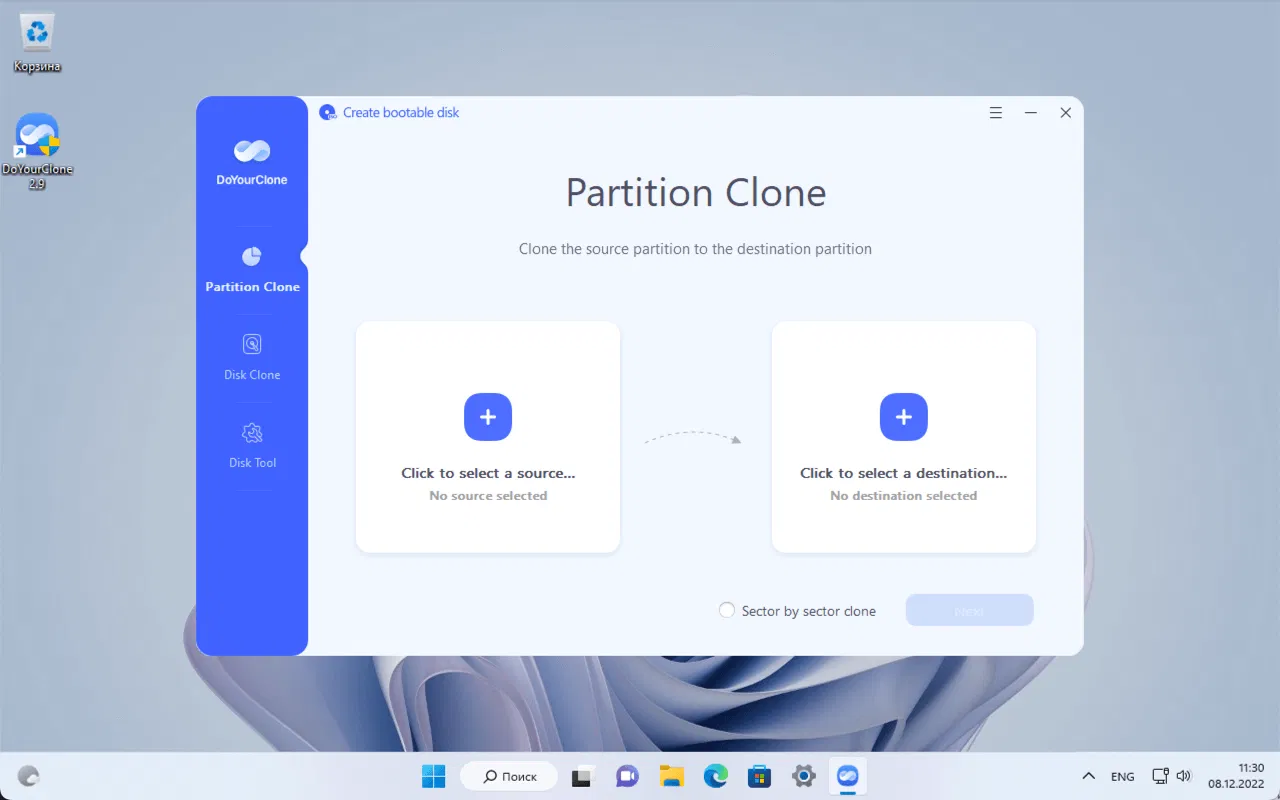The width and height of the screenshot is (1280, 800).
Task: Click the Create bootable disk link
Action: [x=400, y=112]
